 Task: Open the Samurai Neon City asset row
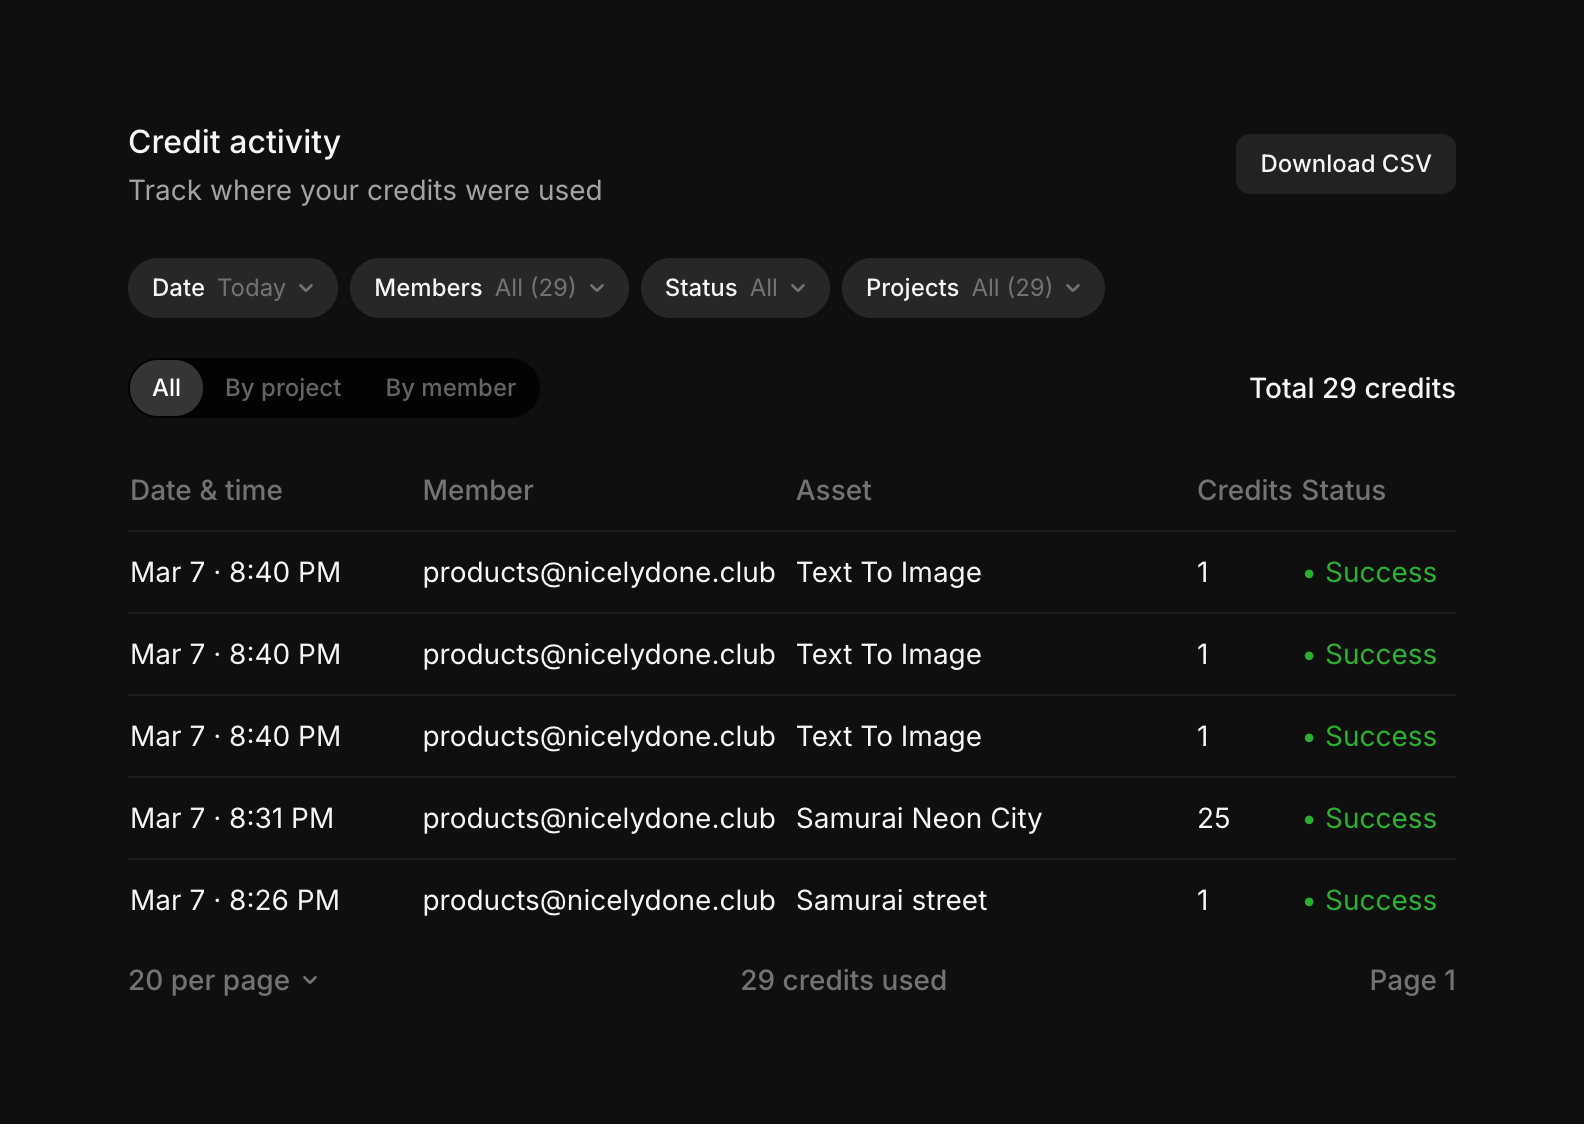pos(918,818)
